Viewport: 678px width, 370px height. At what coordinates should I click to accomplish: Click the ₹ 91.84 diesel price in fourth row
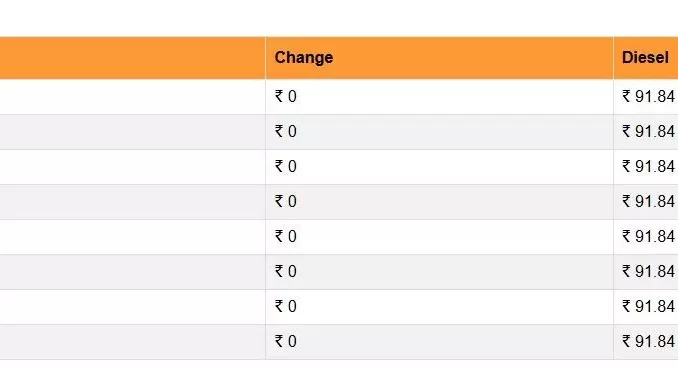click(648, 201)
